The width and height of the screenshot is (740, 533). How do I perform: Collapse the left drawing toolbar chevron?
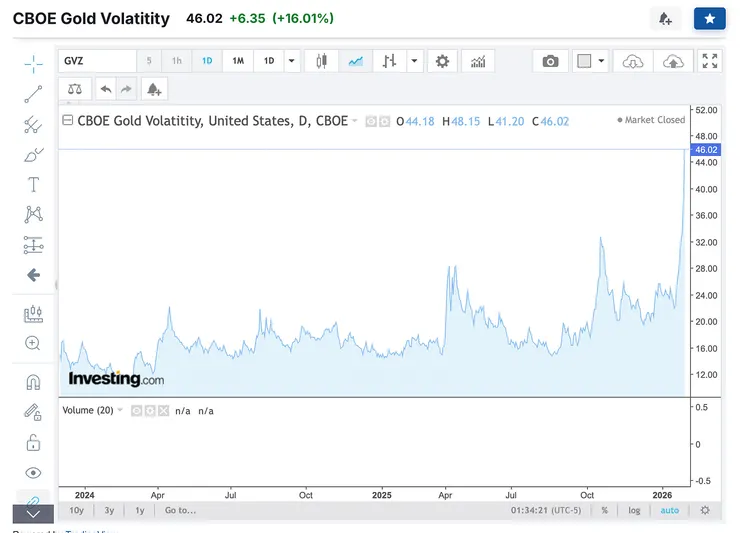33,514
